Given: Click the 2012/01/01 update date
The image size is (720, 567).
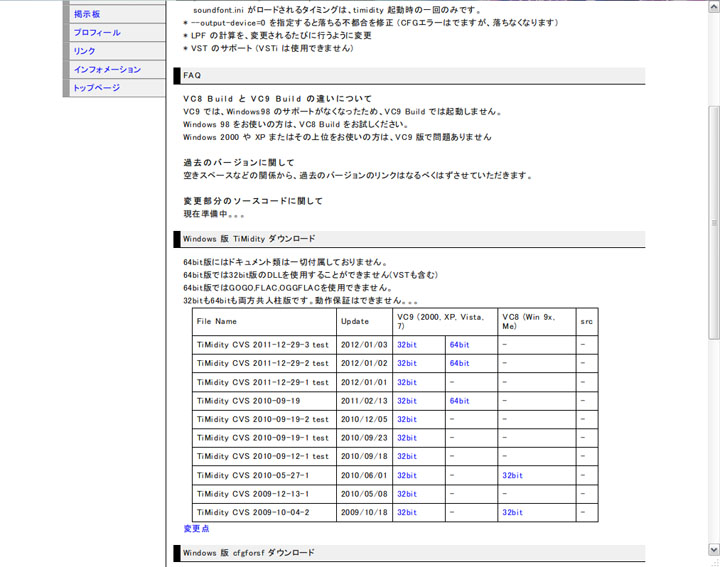Looking at the screenshot, I should click(x=364, y=382).
